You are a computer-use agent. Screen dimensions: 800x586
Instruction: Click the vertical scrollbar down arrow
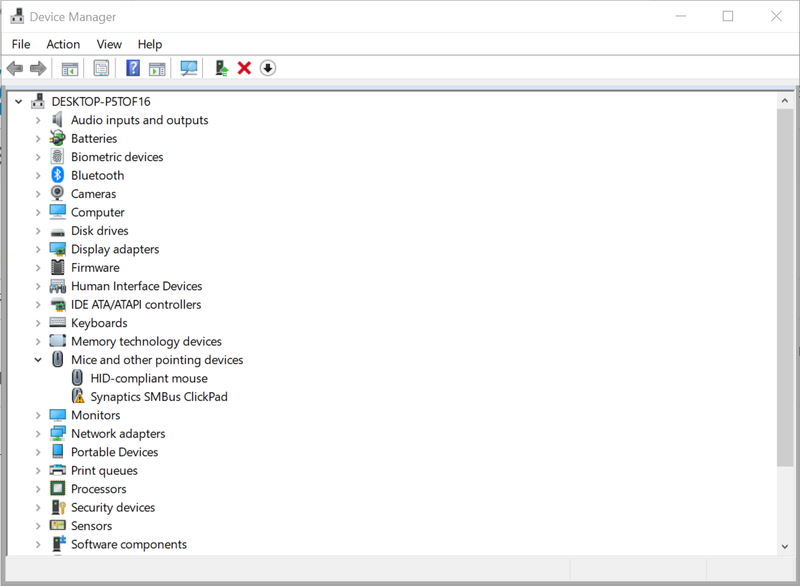[x=786, y=546]
